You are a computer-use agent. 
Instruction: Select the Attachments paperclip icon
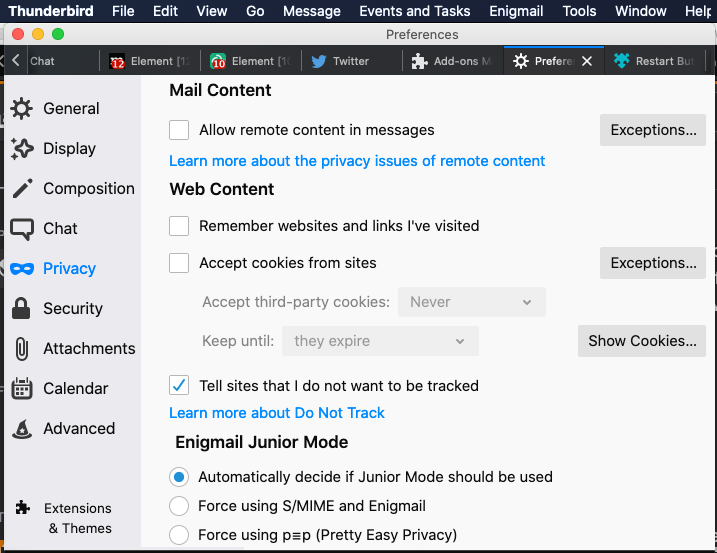tap(22, 348)
